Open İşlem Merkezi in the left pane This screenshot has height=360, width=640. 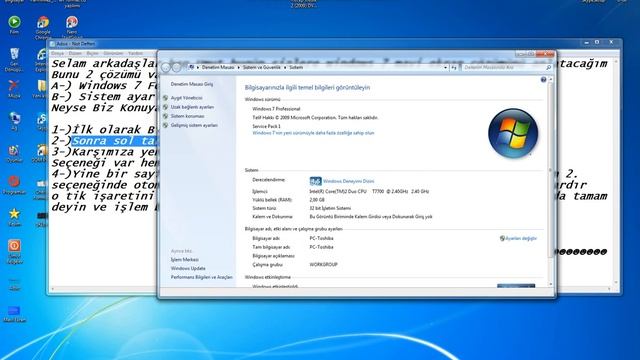(184, 260)
